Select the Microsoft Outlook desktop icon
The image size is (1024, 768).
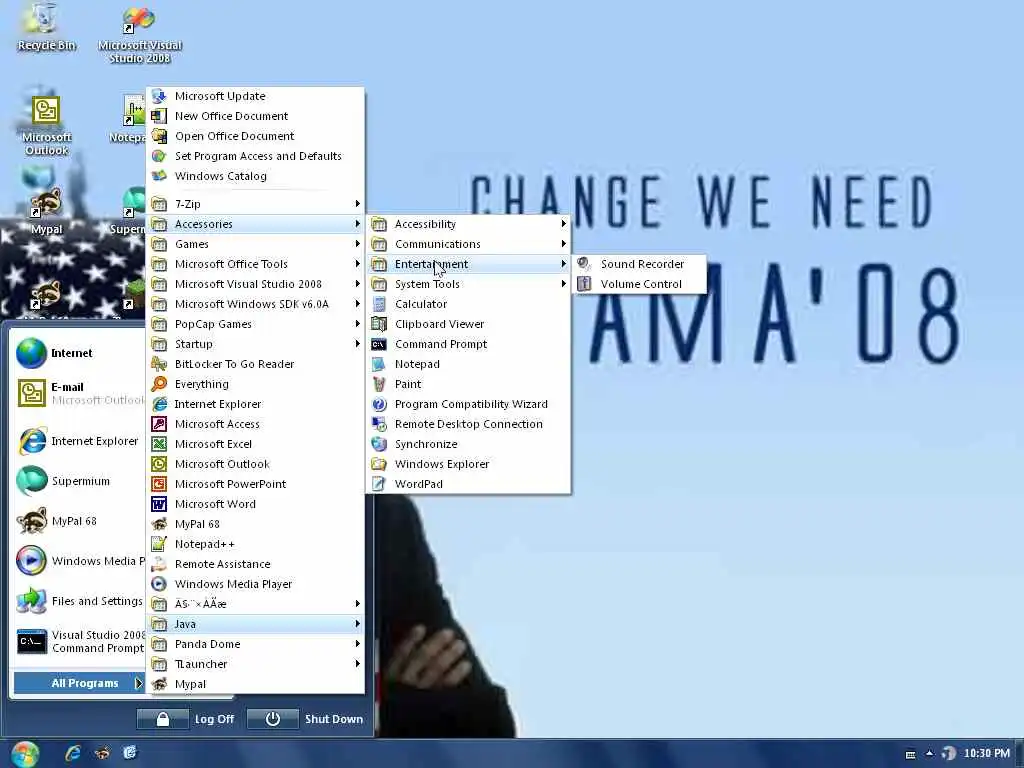[x=46, y=124]
